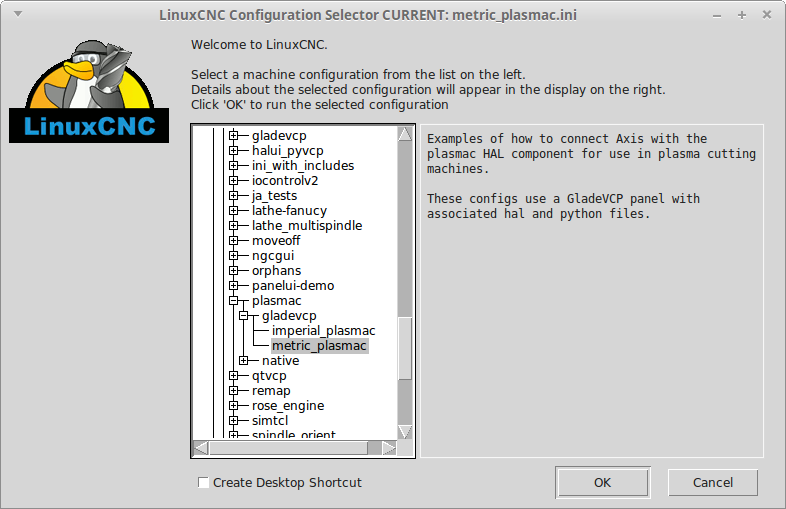This screenshot has height=509, width=786.
Task: Enable the Create Desktop Shortcut checkbox
Action: [x=203, y=482]
